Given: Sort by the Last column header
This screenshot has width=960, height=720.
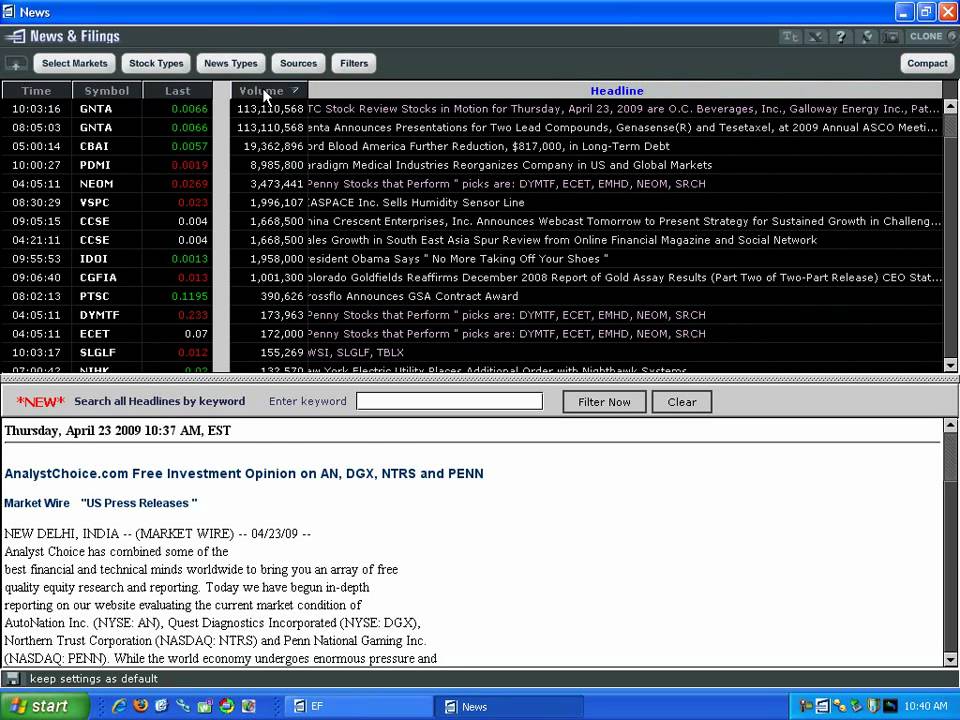Looking at the screenshot, I should click(x=178, y=91).
